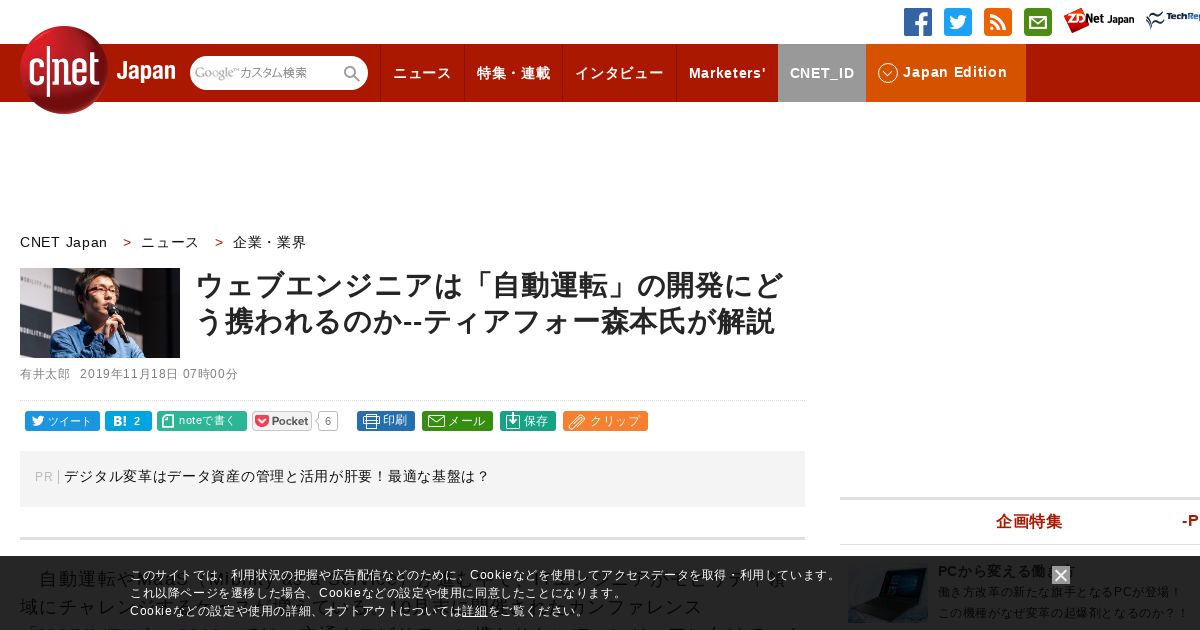Go to 企業・業界 breadcrumb
This screenshot has width=1200, height=630.
pyautogui.click(x=270, y=242)
